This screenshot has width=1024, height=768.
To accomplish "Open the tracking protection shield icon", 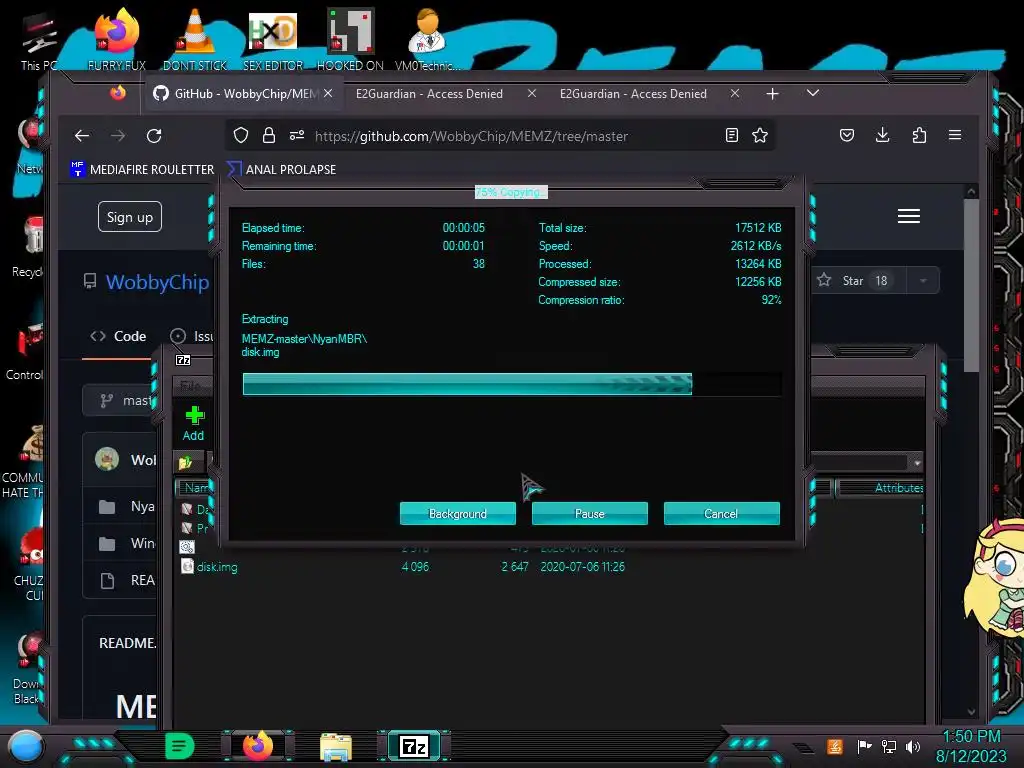I will tap(241, 135).
